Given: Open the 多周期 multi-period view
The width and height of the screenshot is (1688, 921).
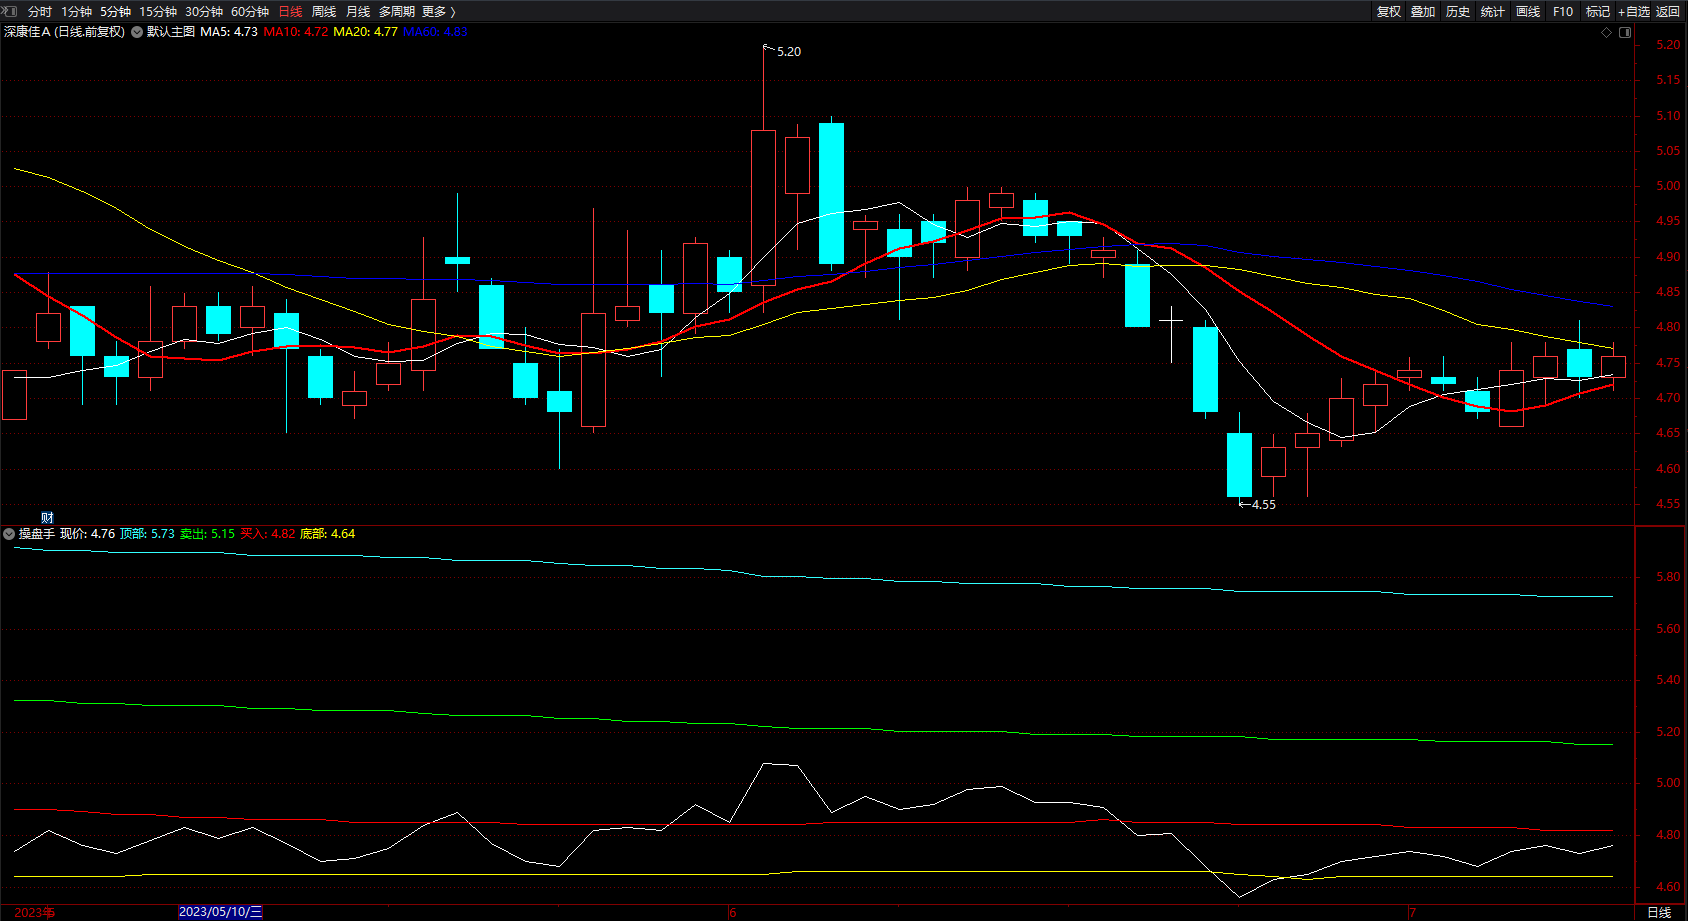Looking at the screenshot, I should click(x=397, y=12).
